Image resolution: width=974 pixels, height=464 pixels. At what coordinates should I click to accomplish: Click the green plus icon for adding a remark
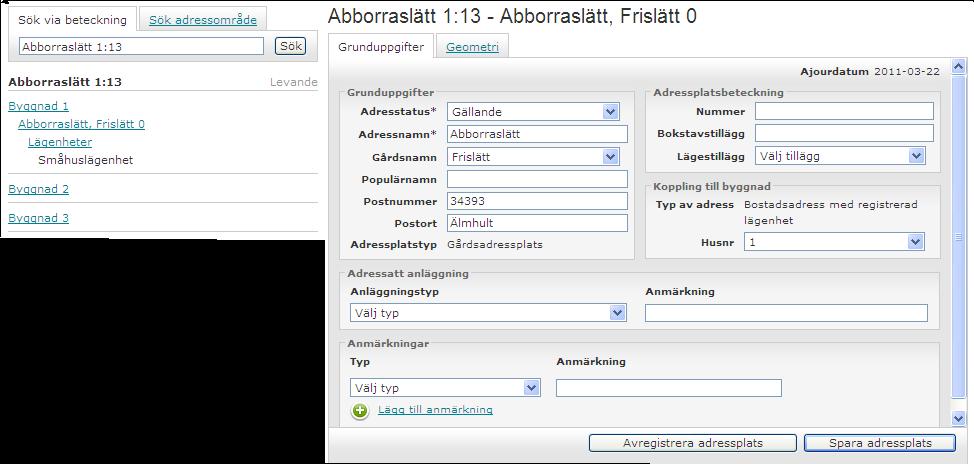pos(360,411)
